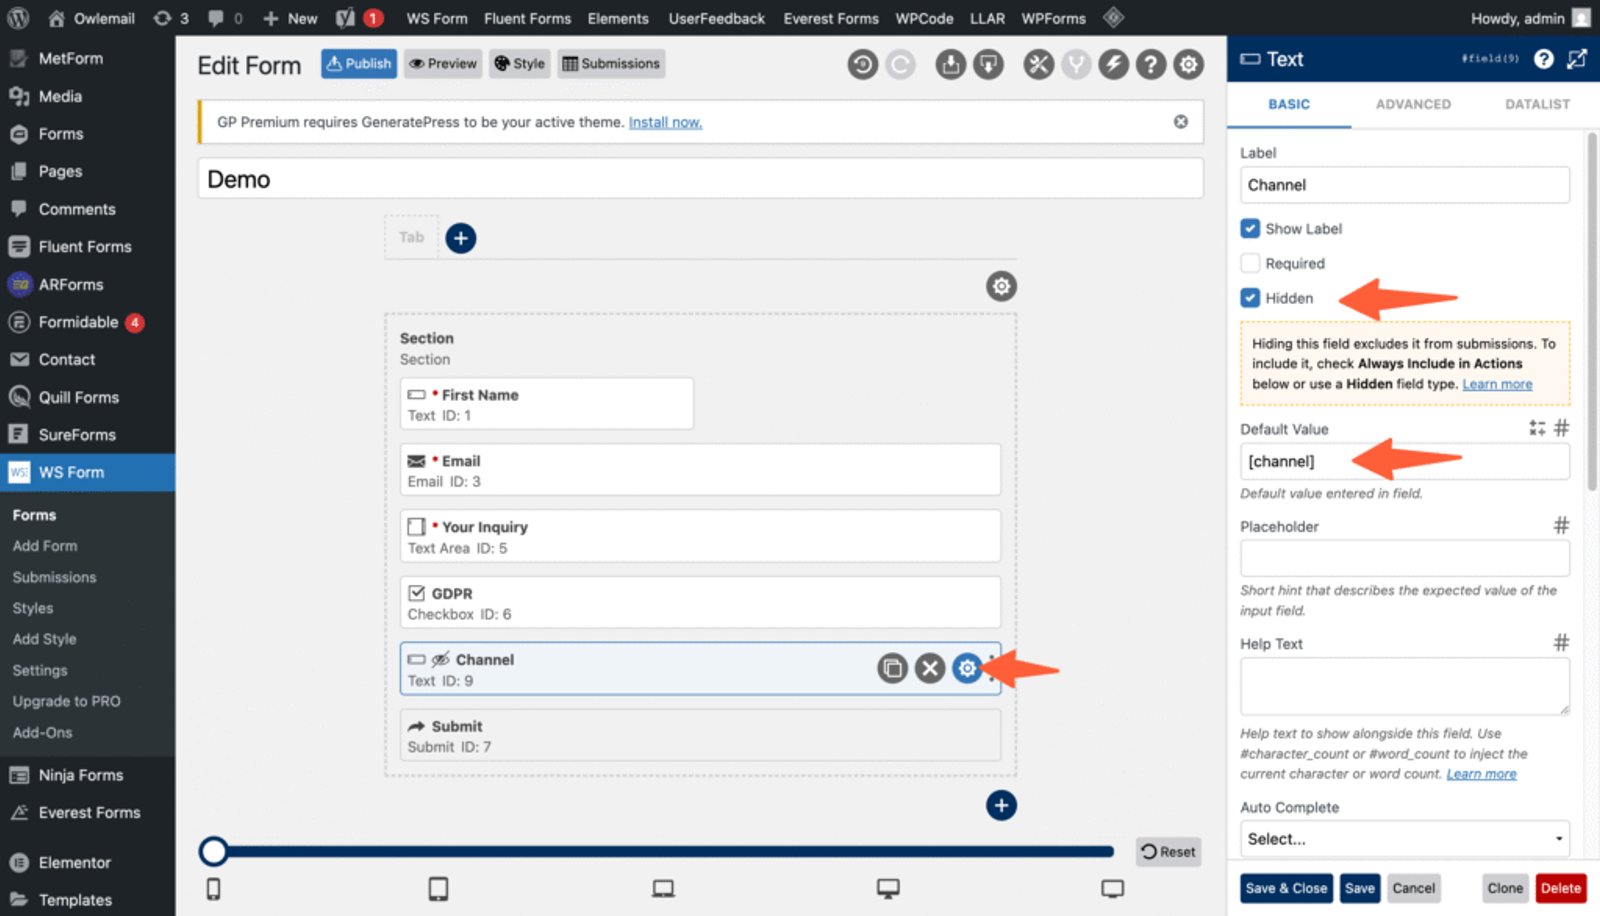Screen dimensions: 1600x916
Task: Clone the Channel field using copy icon
Action: [x=892, y=668]
